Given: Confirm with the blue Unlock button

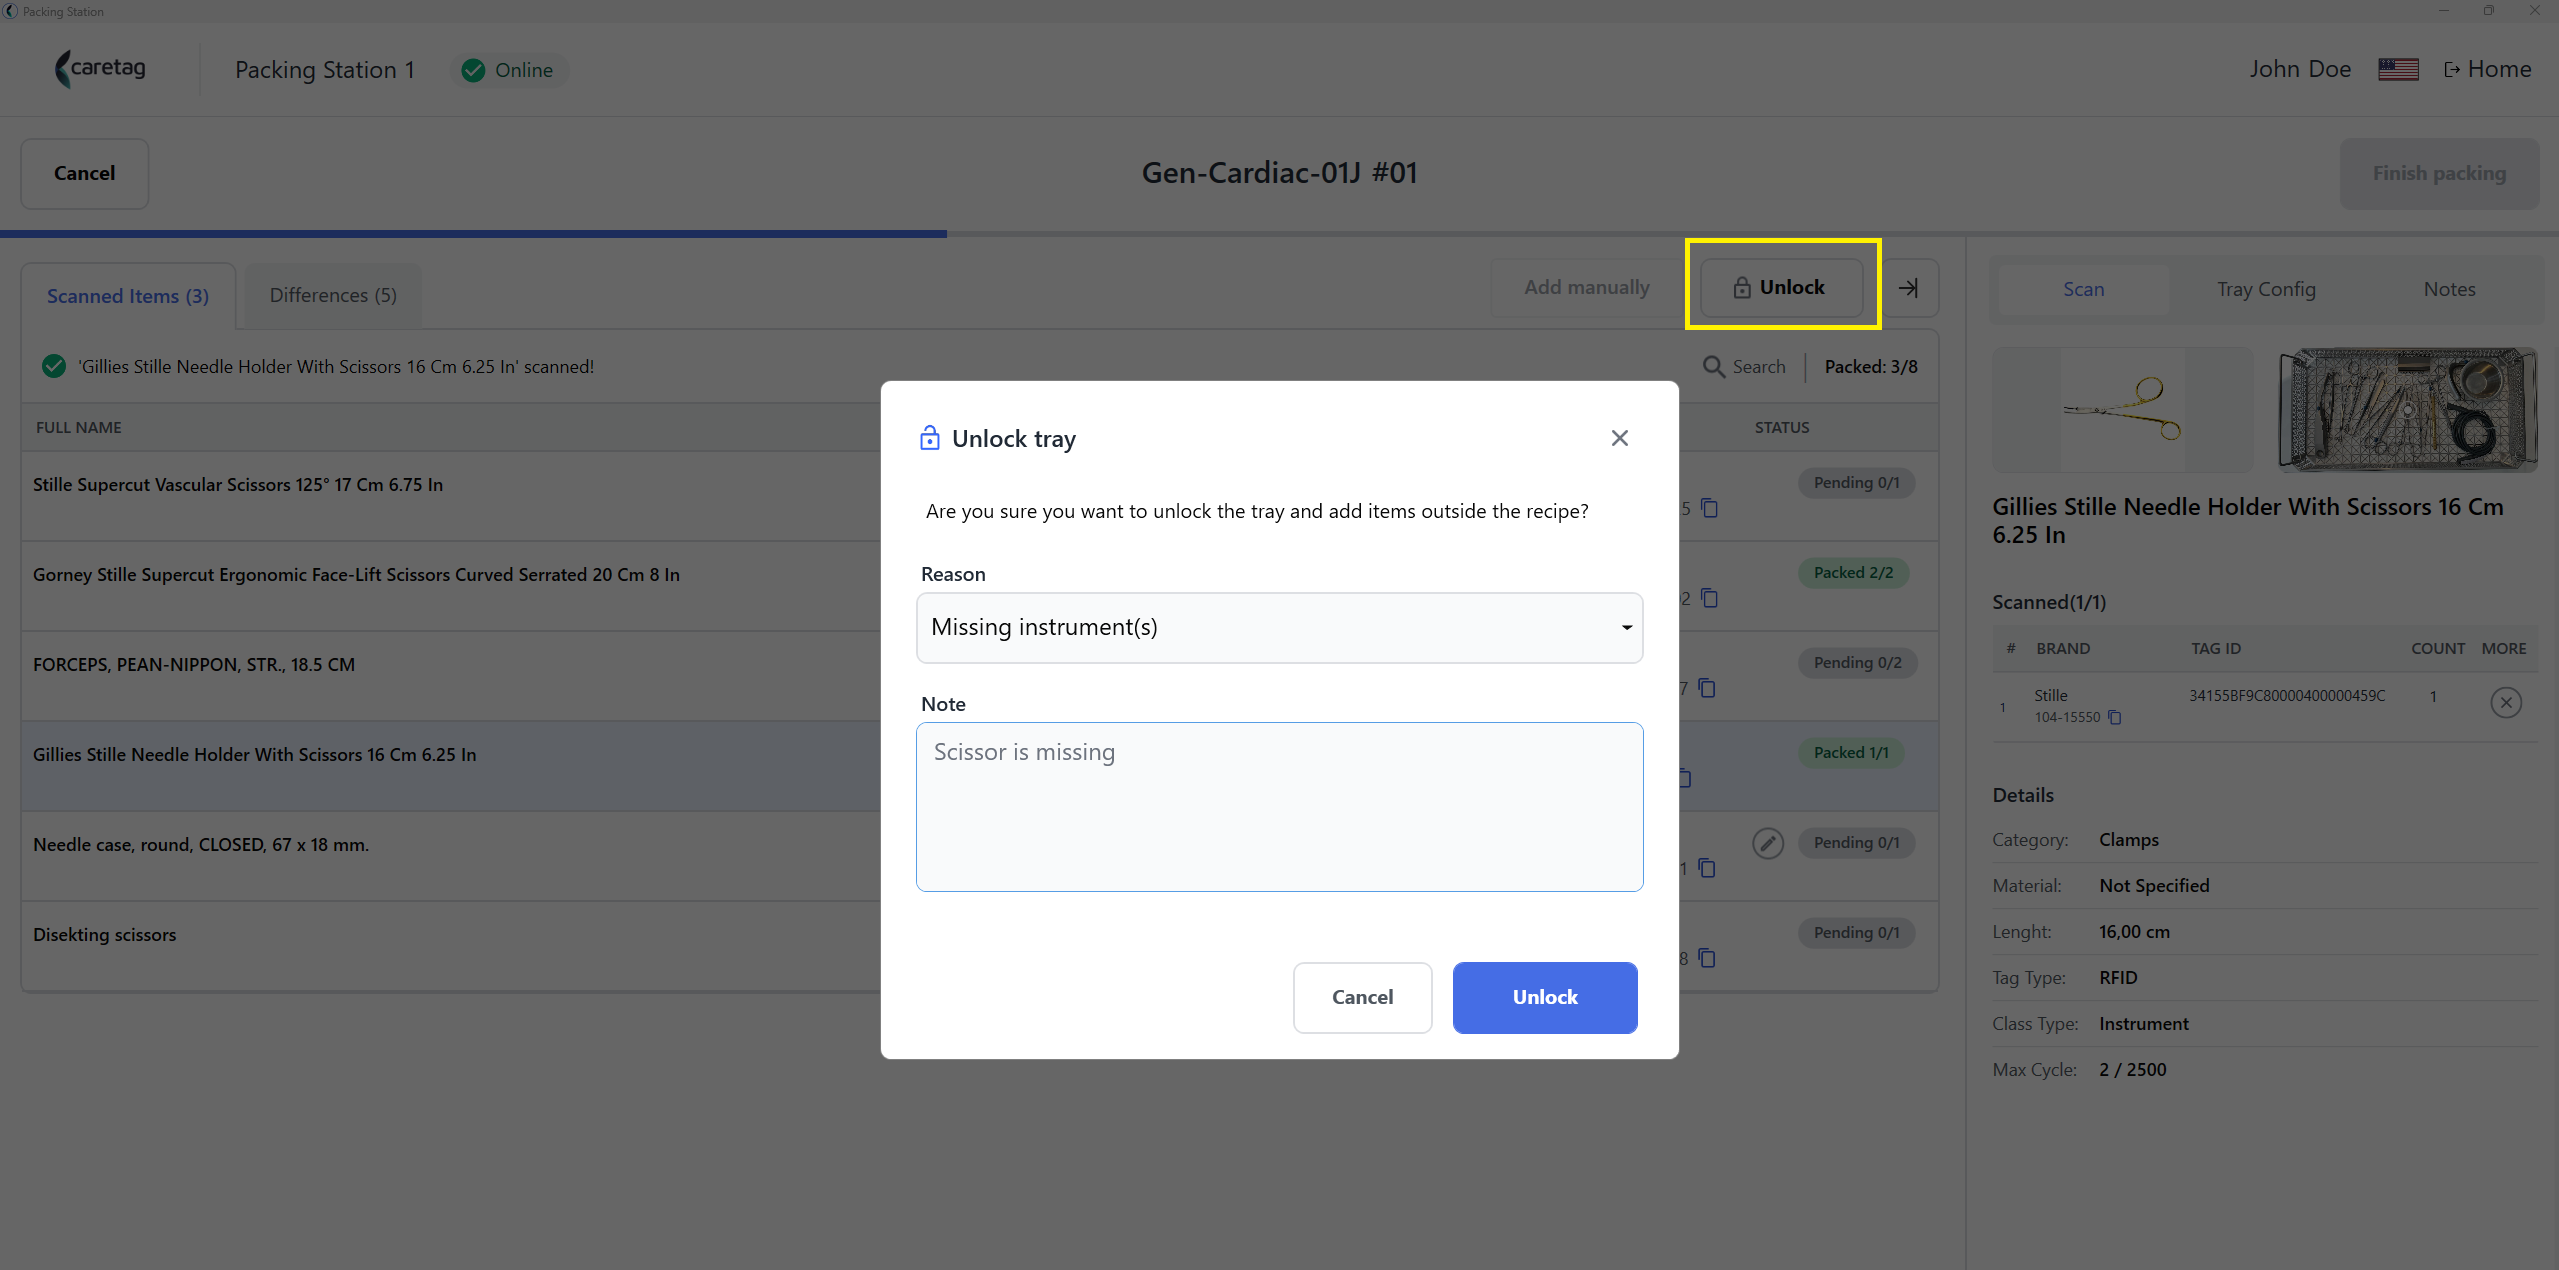Looking at the screenshot, I should [1544, 997].
